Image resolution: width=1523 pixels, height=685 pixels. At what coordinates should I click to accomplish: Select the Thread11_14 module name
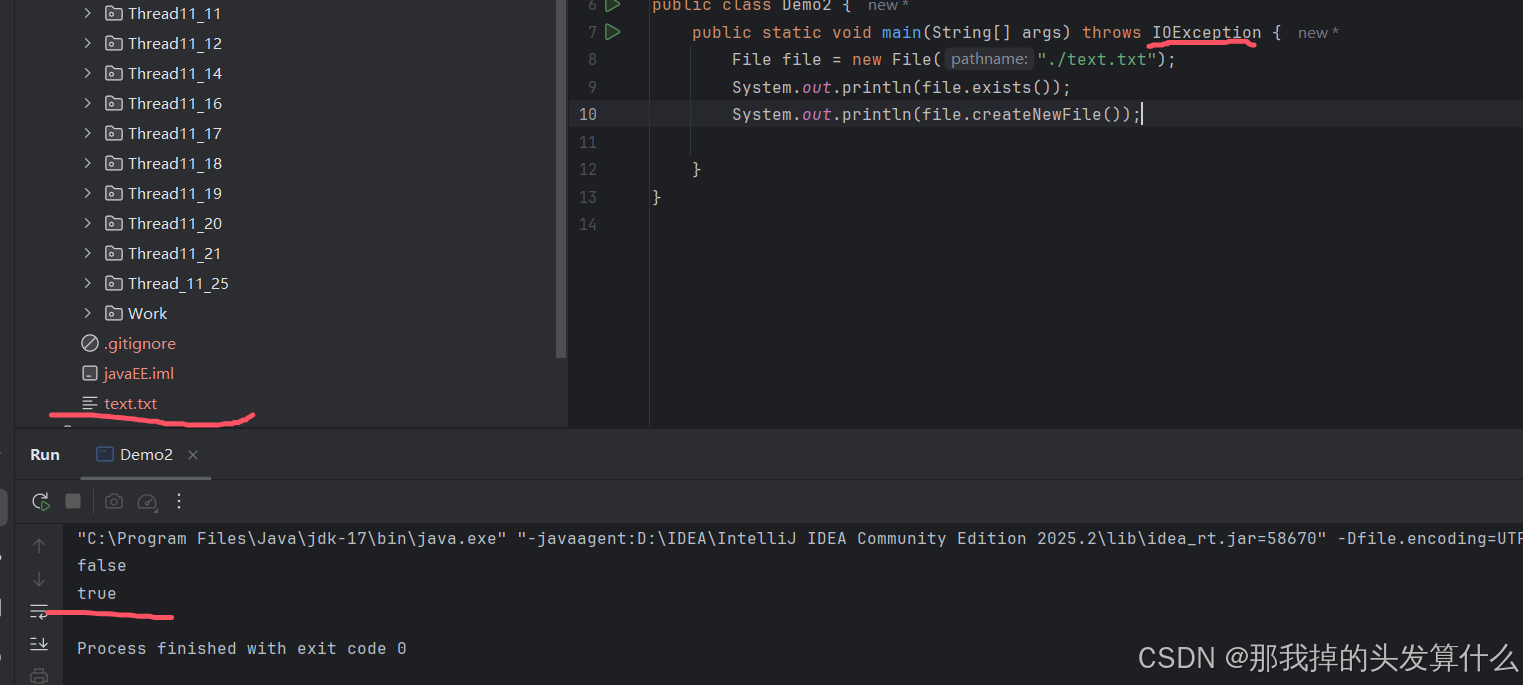[175, 74]
